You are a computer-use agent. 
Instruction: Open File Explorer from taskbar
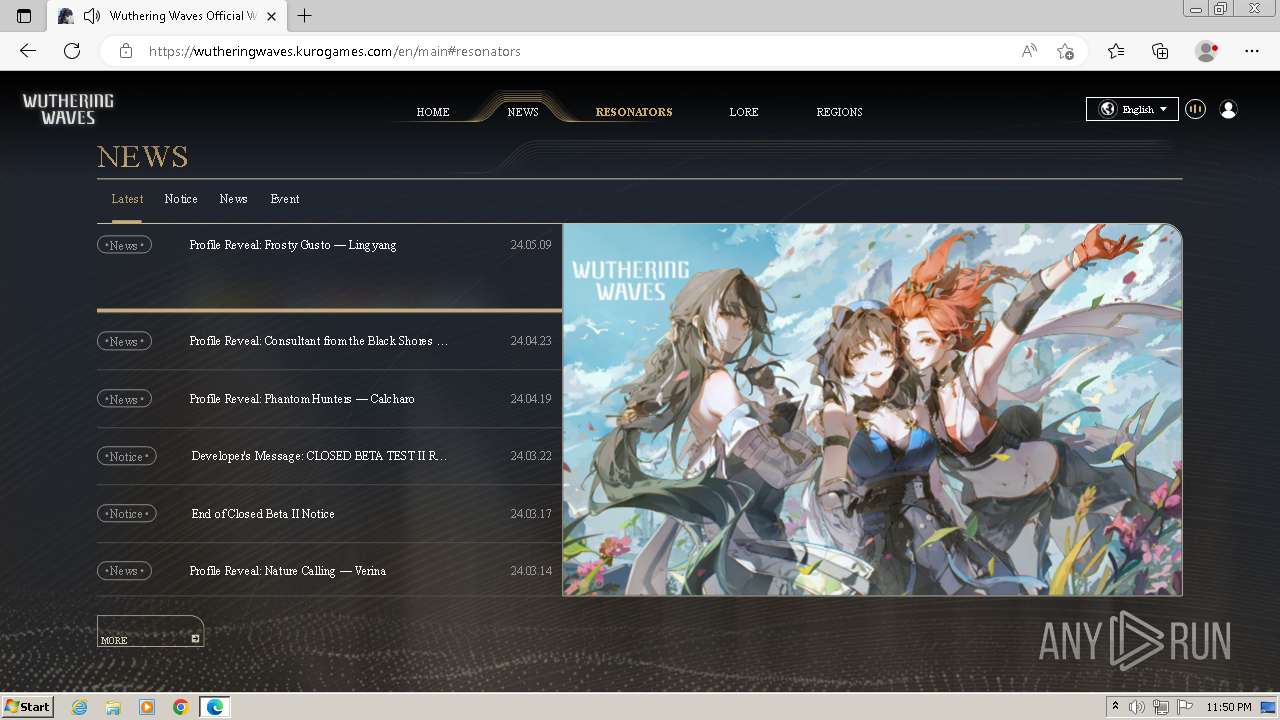click(x=113, y=707)
